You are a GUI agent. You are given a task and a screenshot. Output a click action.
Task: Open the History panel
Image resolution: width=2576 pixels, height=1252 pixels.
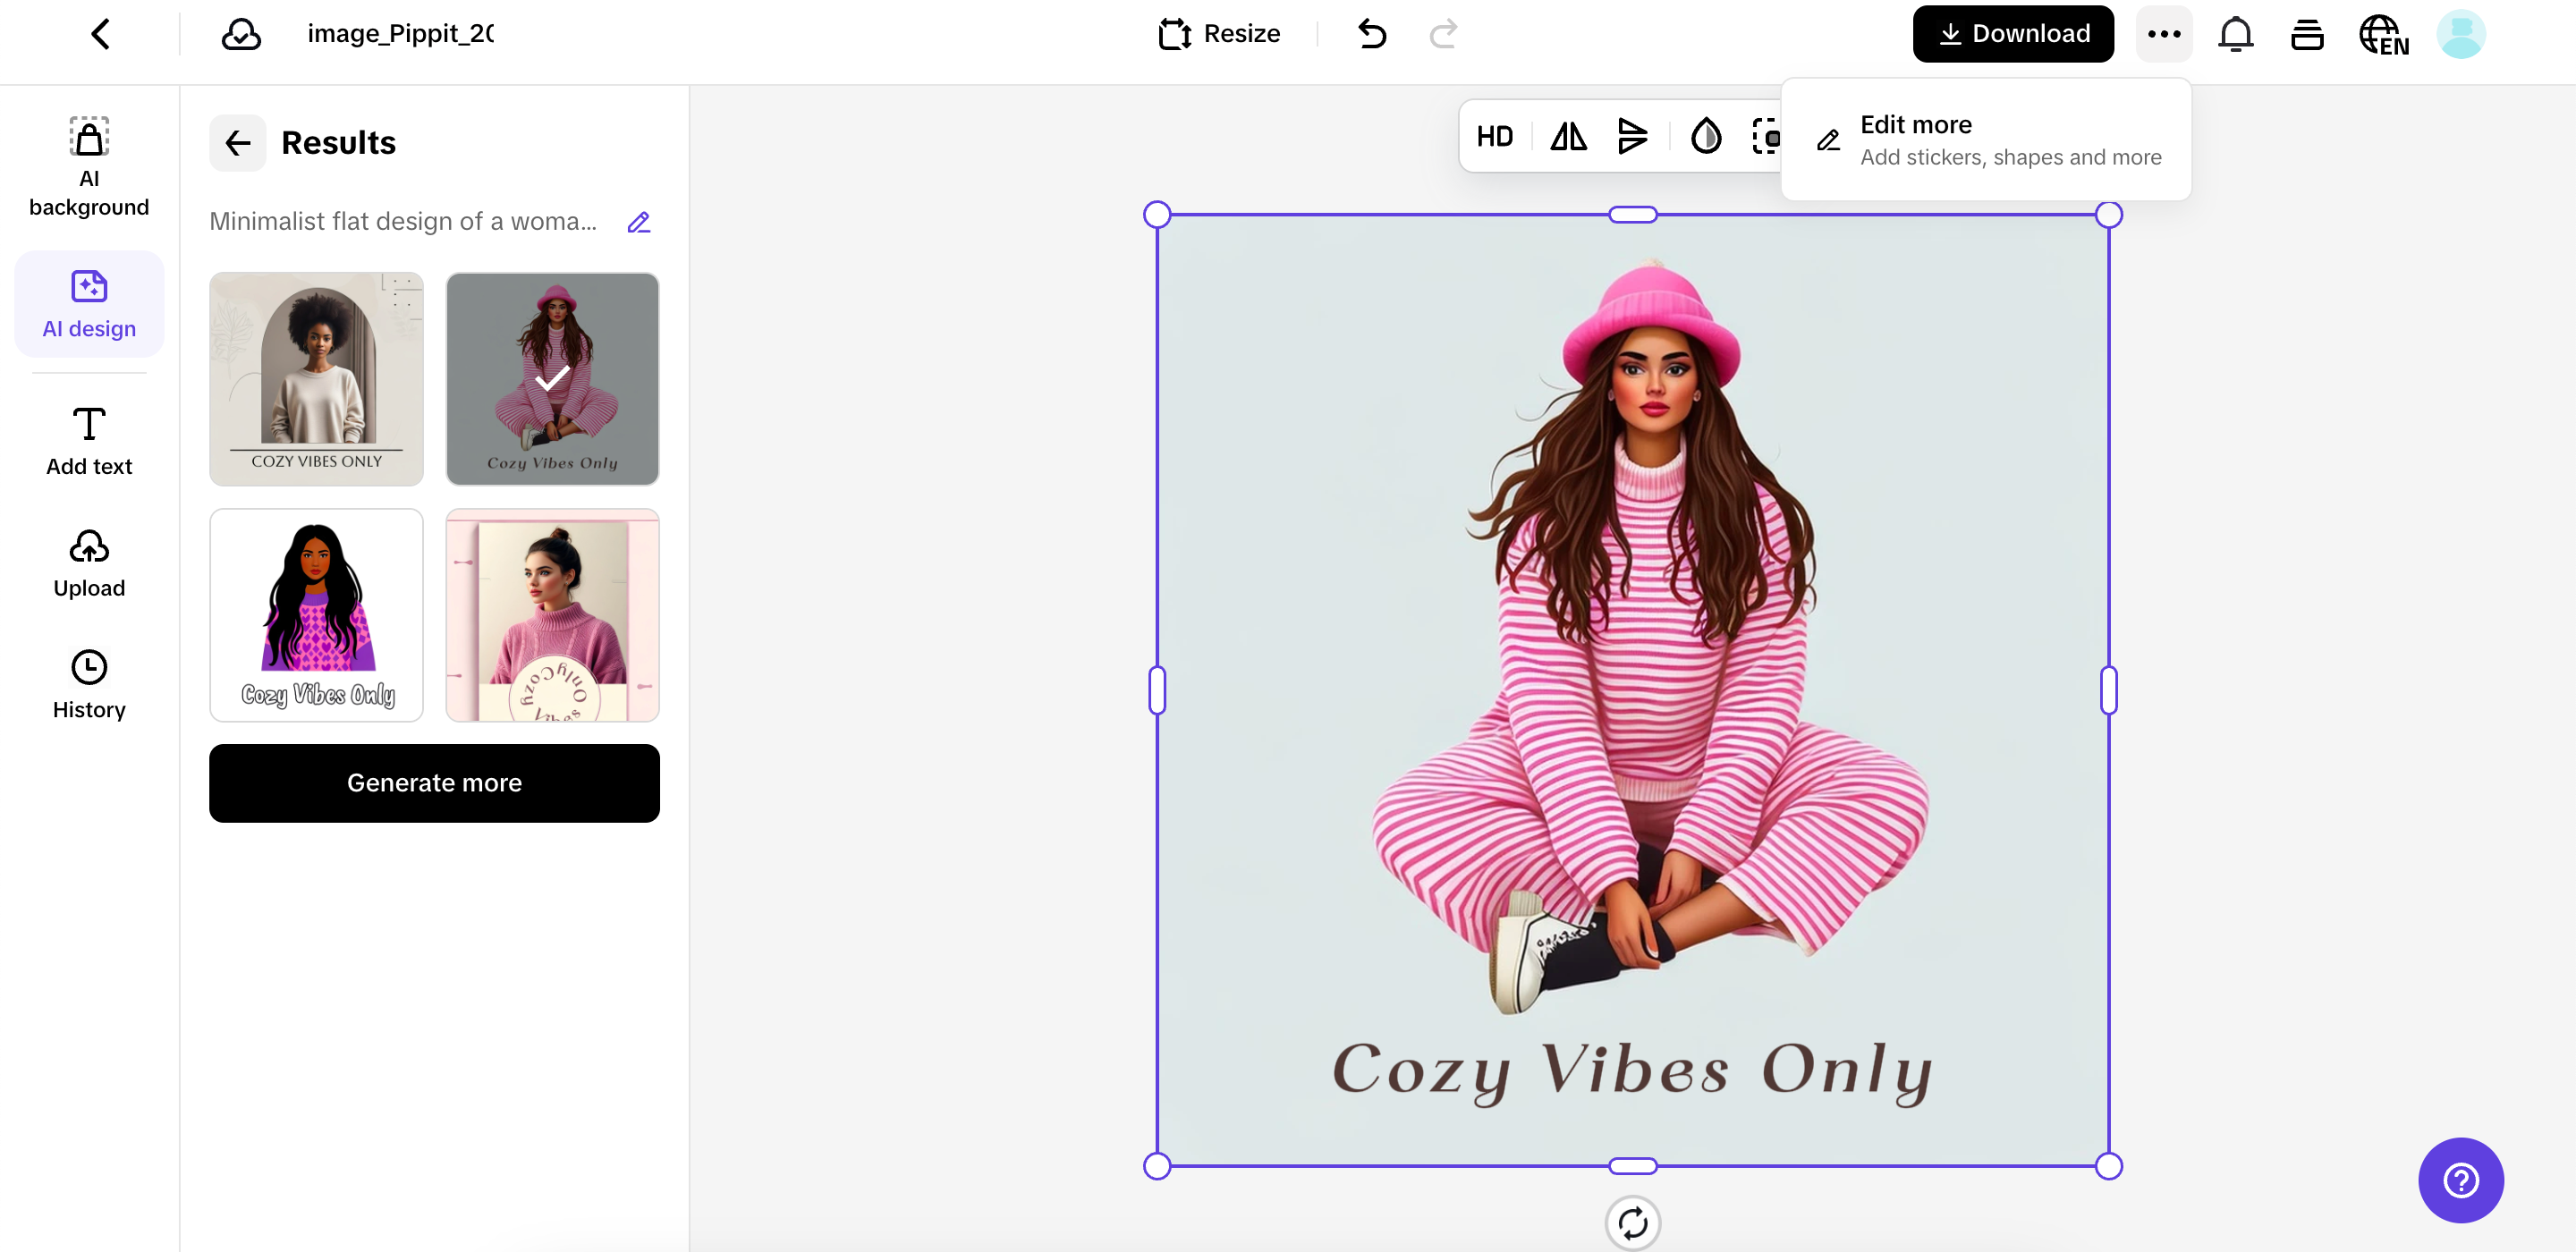click(x=89, y=685)
